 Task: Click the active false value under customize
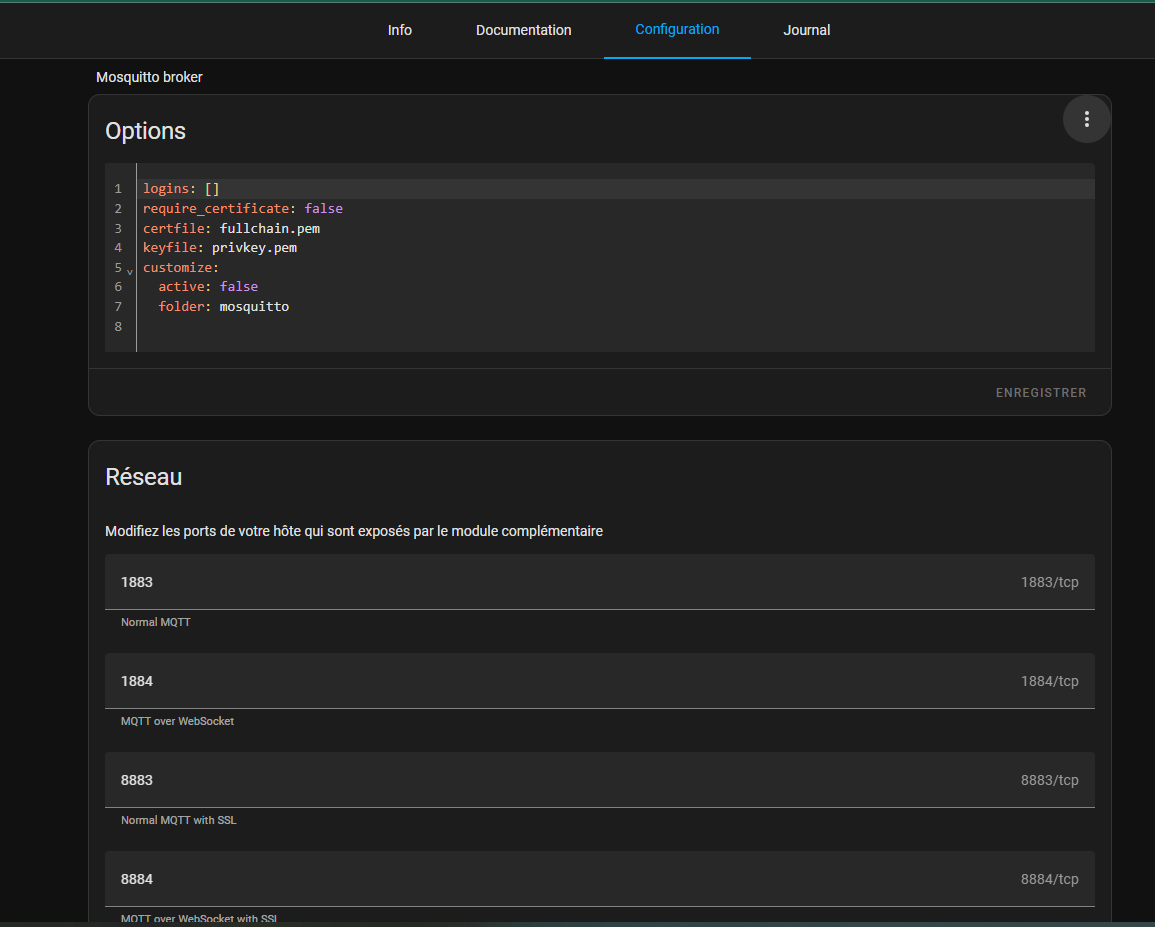pyautogui.click(x=238, y=287)
